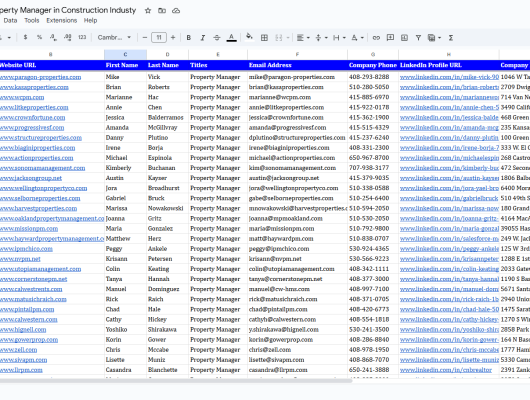Image resolution: width=530 pixels, height=400 pixels.
Task: Open the Data menu
Action: 10,20
